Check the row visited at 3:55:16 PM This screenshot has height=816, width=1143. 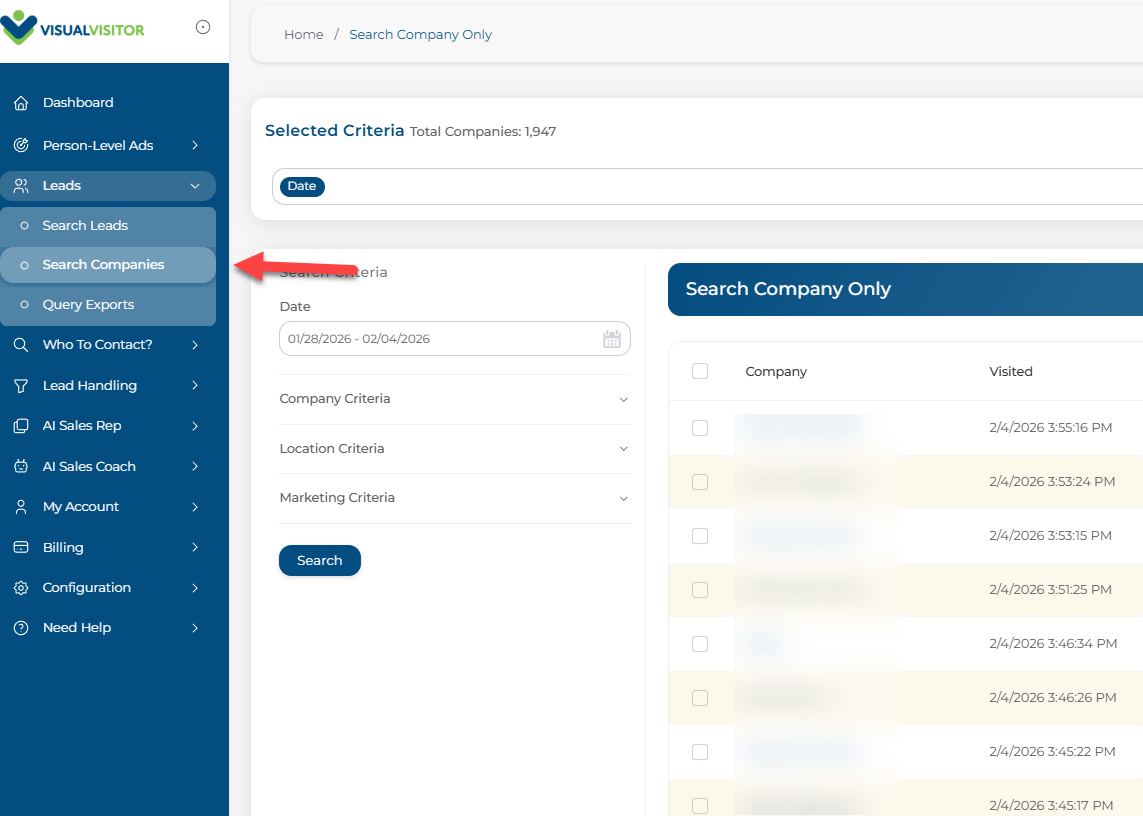[x=700, y=428]
